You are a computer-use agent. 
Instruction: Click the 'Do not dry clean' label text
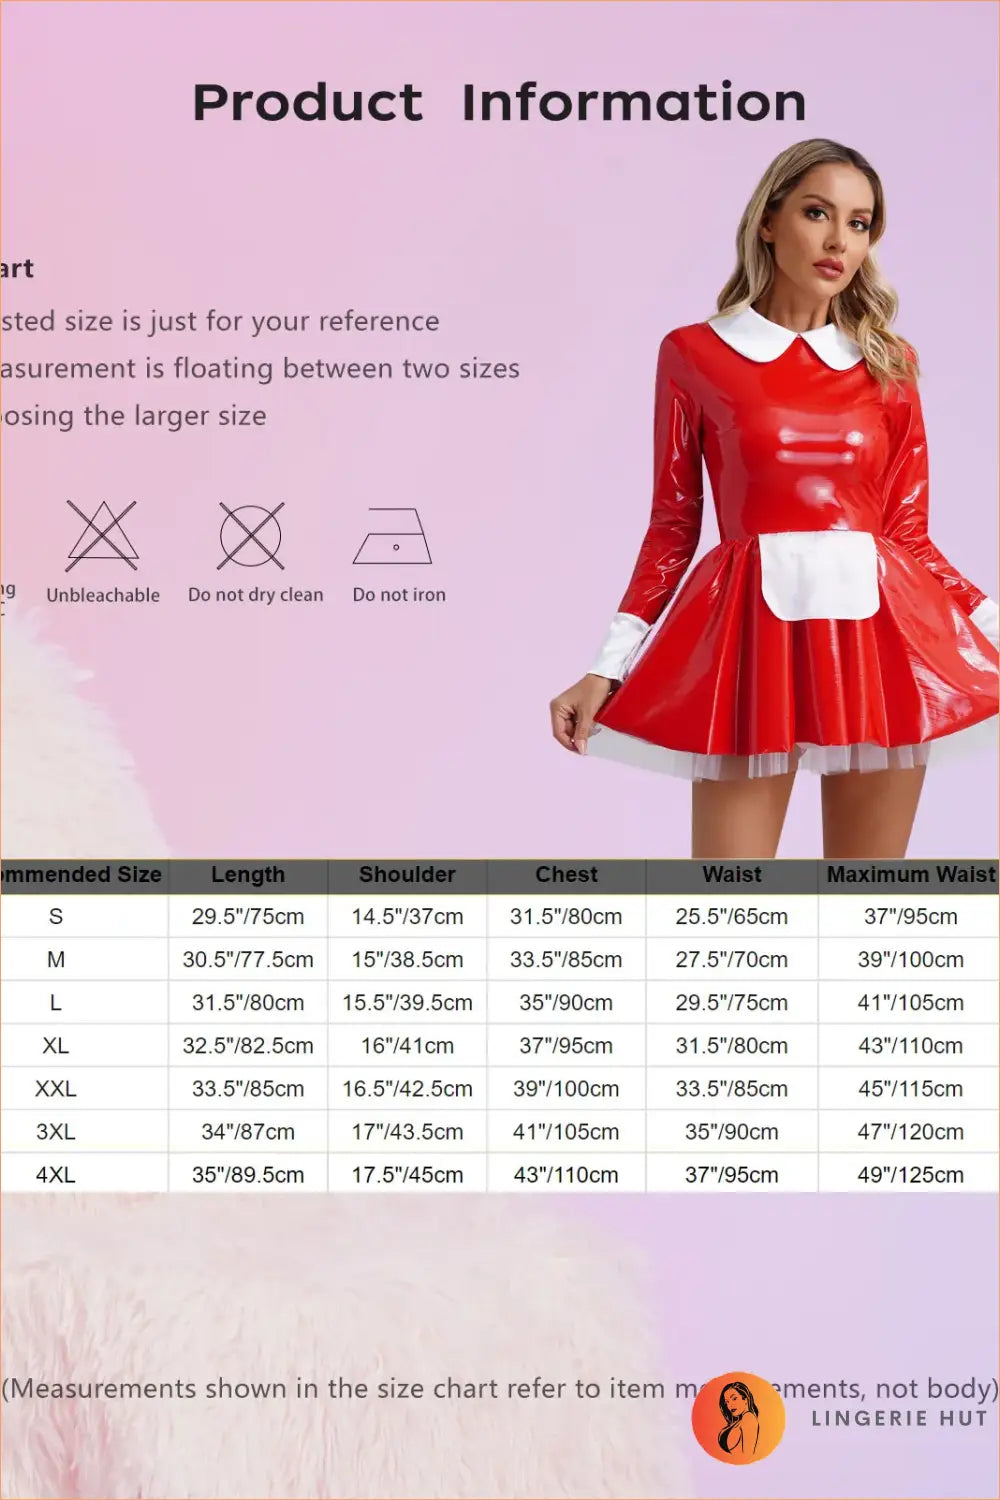[256, 595]
